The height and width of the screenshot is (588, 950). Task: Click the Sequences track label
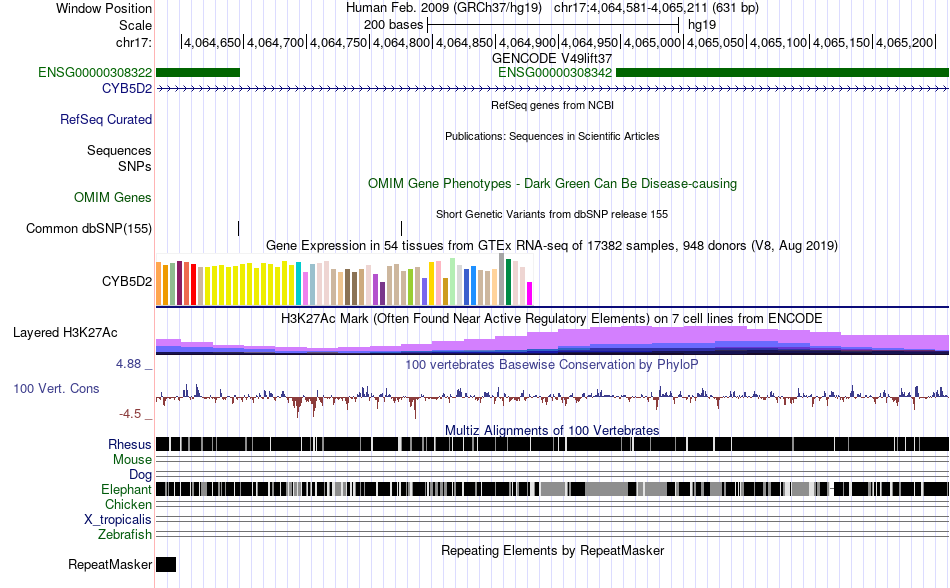coord(119,150)
